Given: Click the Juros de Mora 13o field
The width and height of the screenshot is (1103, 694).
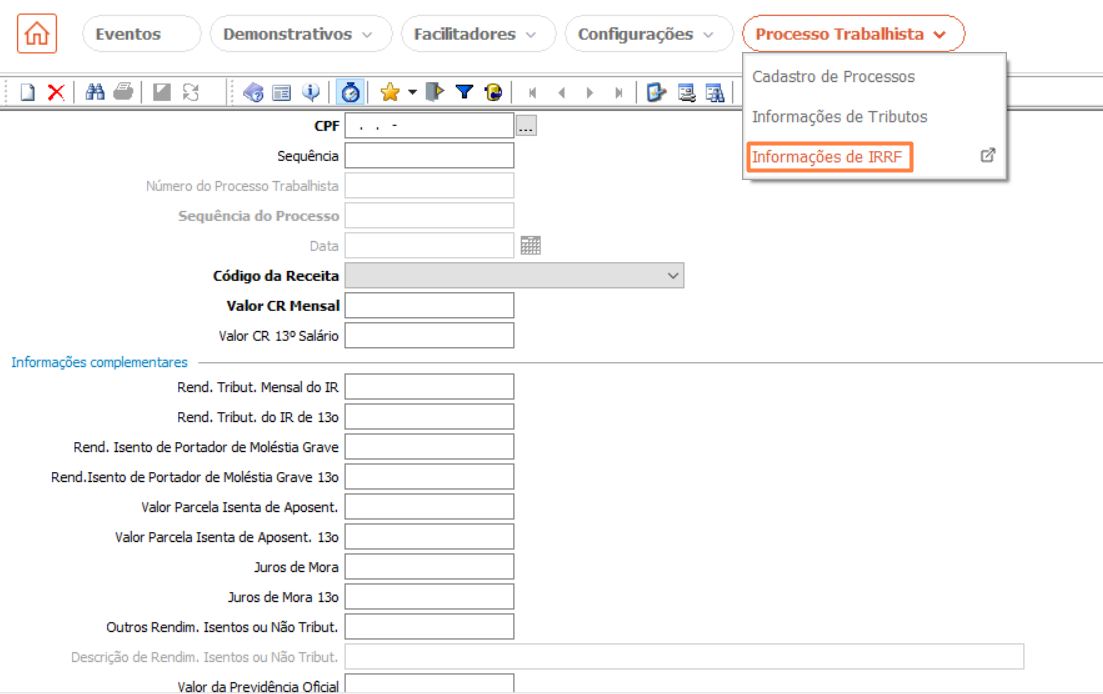Looking at the screenshot, I should tap(429, 597).
